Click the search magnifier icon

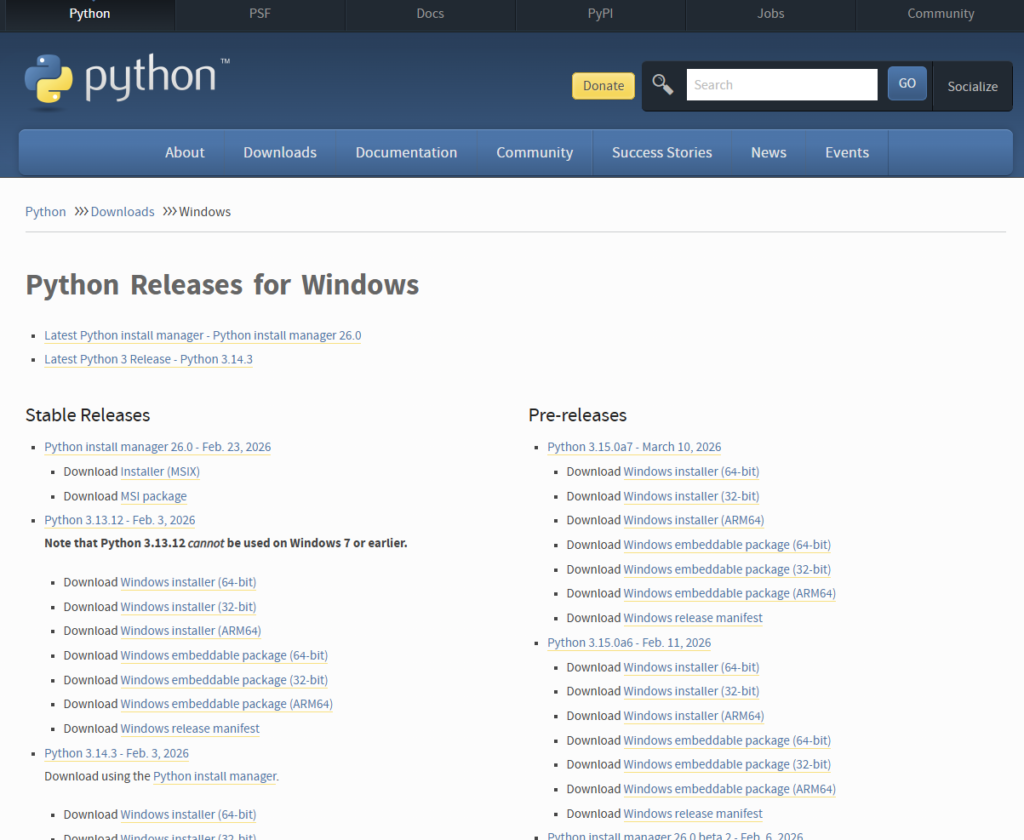click(x=661, y=84)
